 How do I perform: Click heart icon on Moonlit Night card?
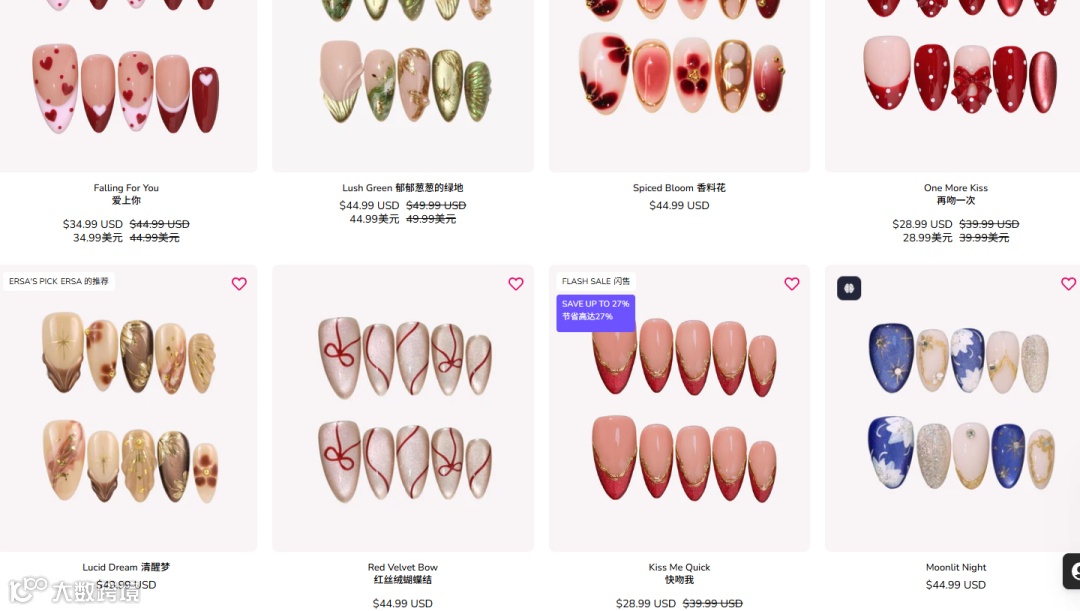tap(1068, 284)
